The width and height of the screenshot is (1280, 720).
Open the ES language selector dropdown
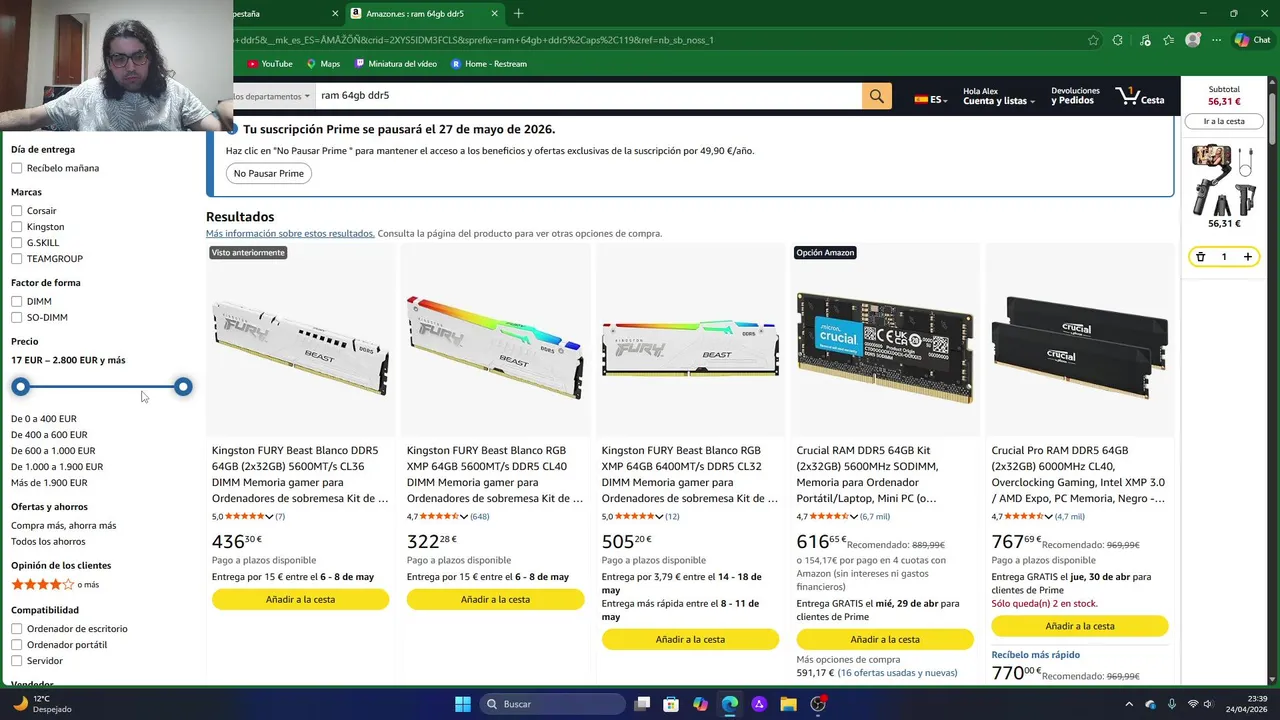tap(930, 99)
